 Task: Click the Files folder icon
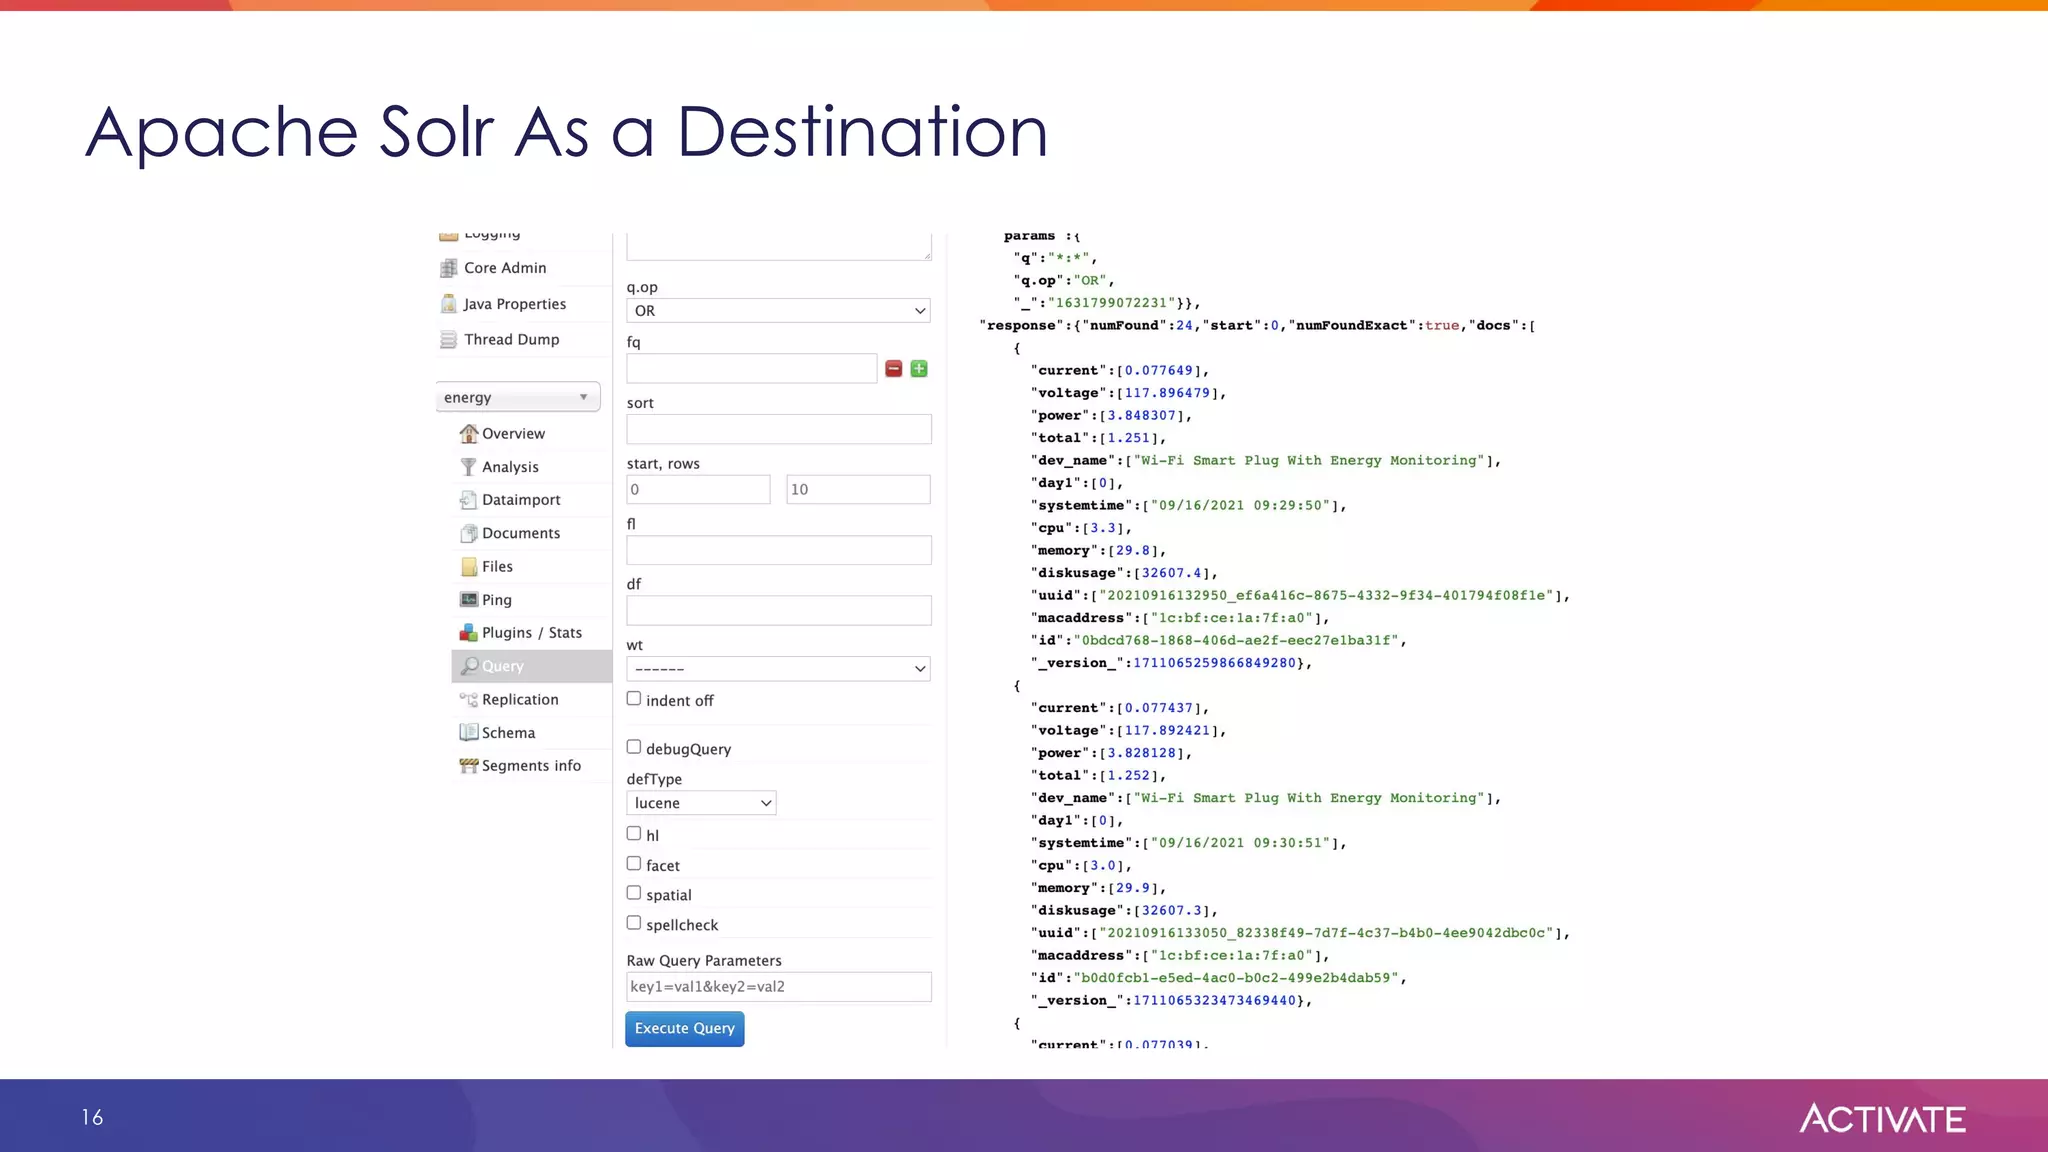[468, 567]
